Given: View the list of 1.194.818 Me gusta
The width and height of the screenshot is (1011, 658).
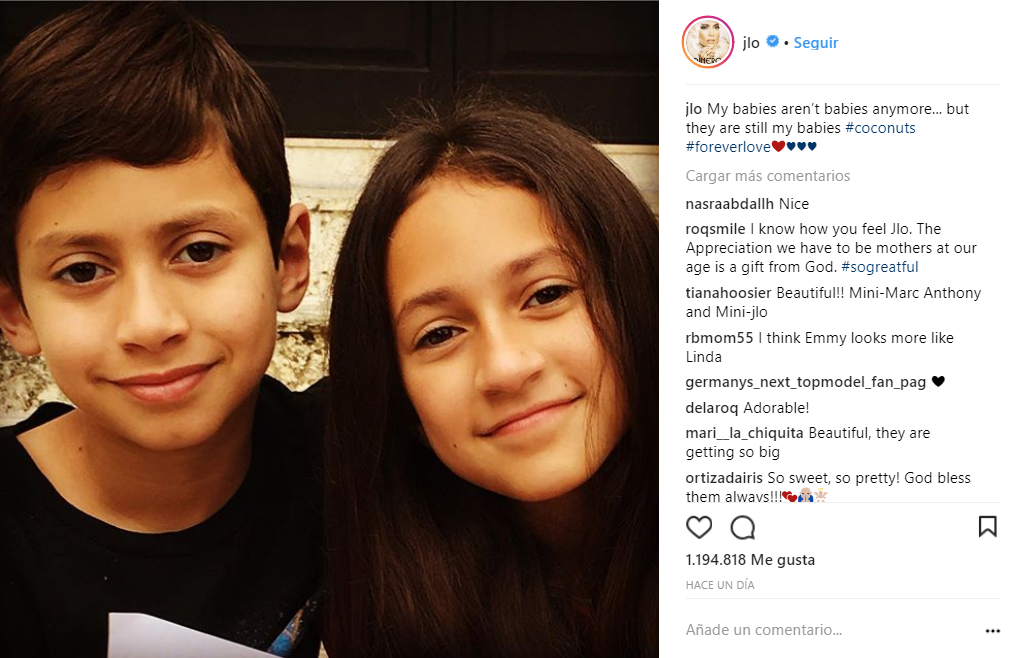Looking at the screenshot, I should pyautogui.click(x=750, y=559).
